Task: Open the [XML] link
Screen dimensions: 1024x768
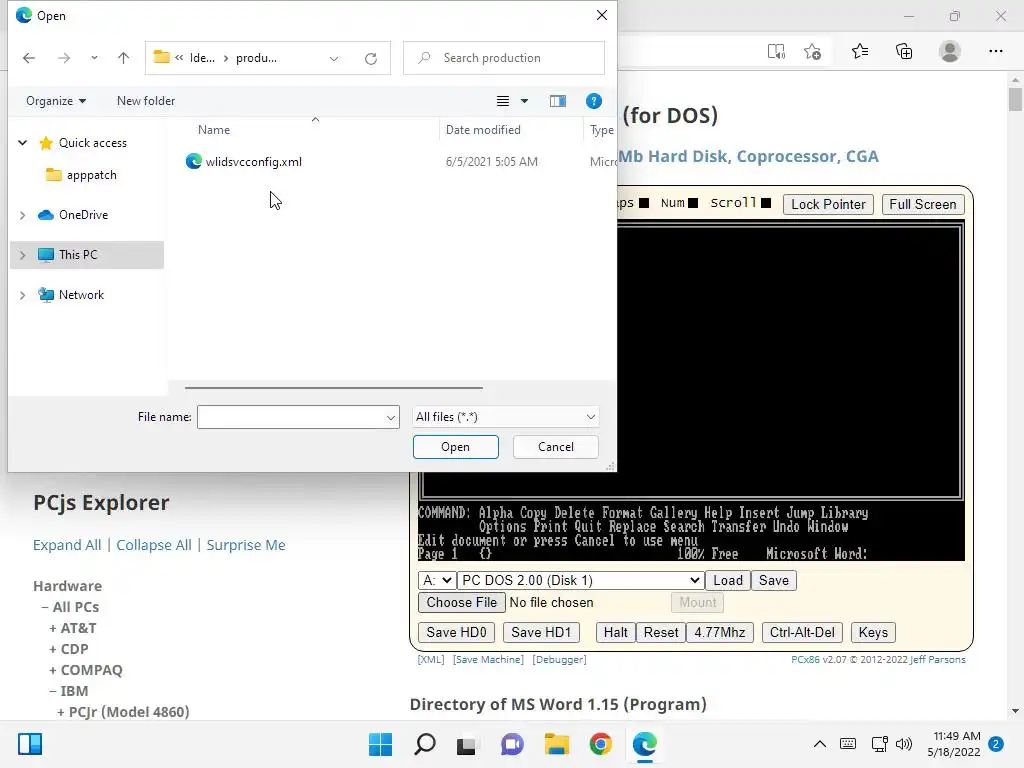Action: 430,660
